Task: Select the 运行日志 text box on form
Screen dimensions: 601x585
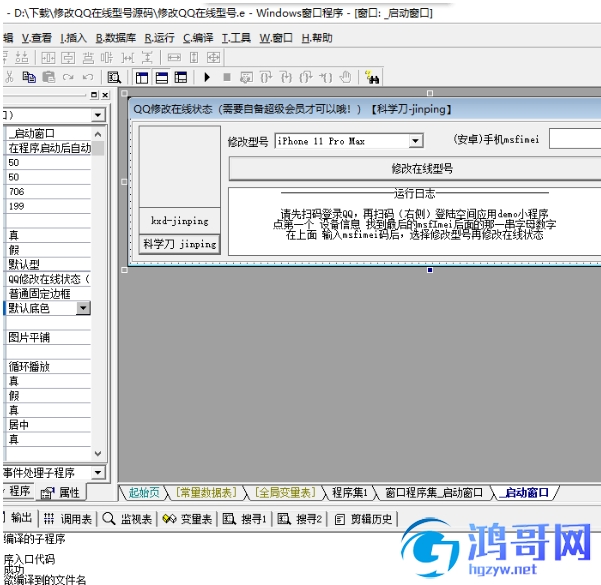Action: 415,221
